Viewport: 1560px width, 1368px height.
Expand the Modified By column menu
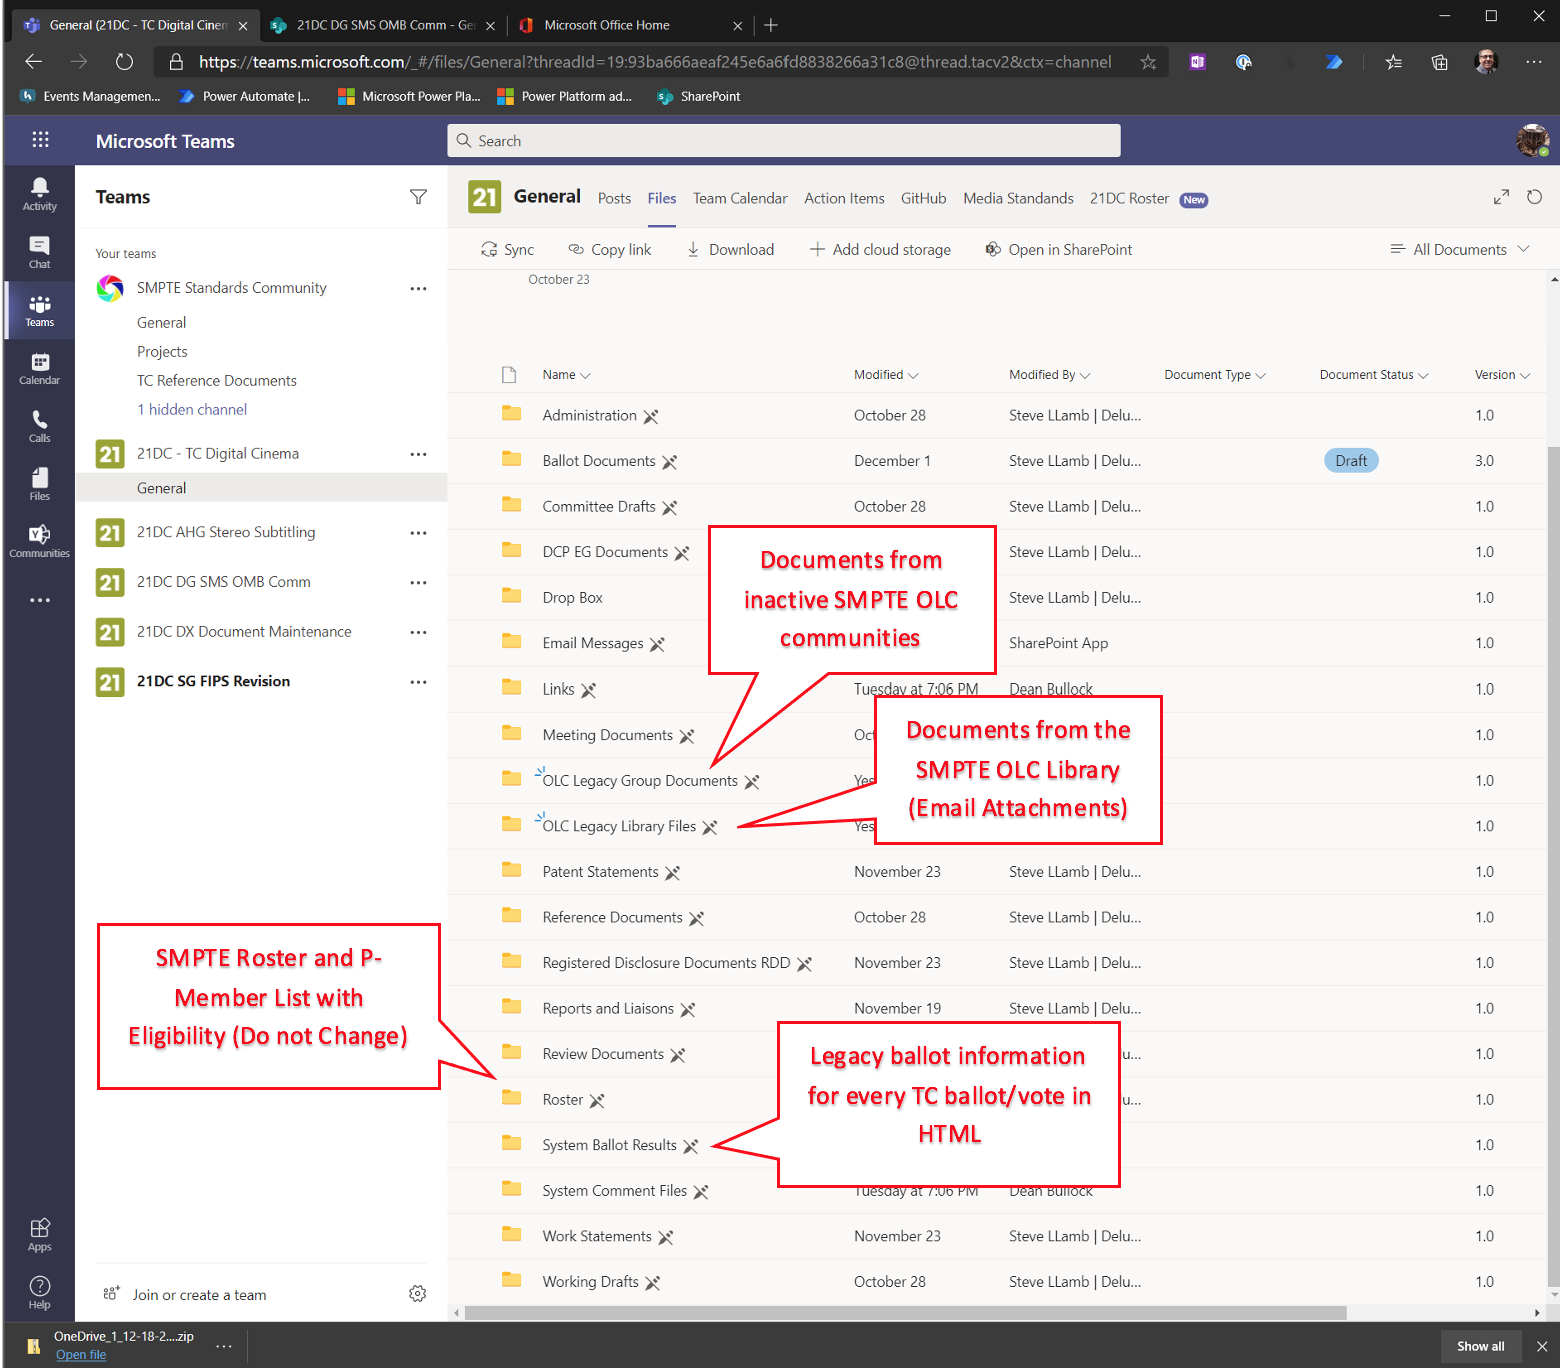[x=1049, y=375]
